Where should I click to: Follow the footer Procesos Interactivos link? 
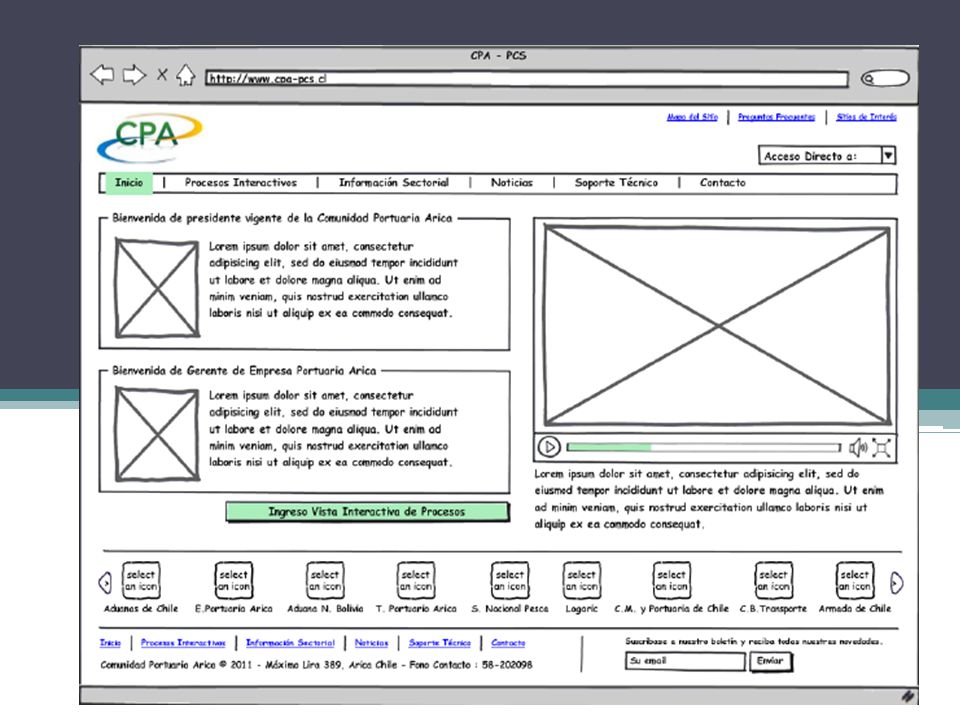coord(183,643)
